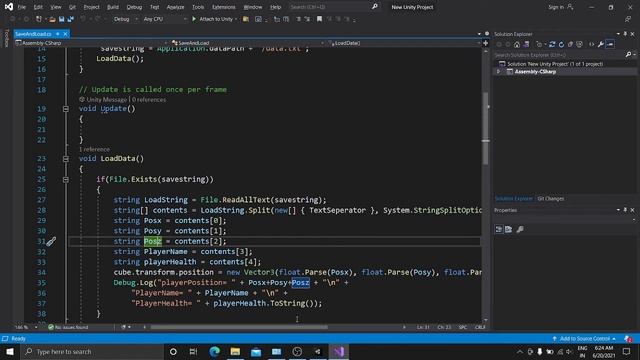This screenshot has width=640, height=360.
Task: Click Properties wrench icon in Solution Explorer
Action: (x=600, y=44)
